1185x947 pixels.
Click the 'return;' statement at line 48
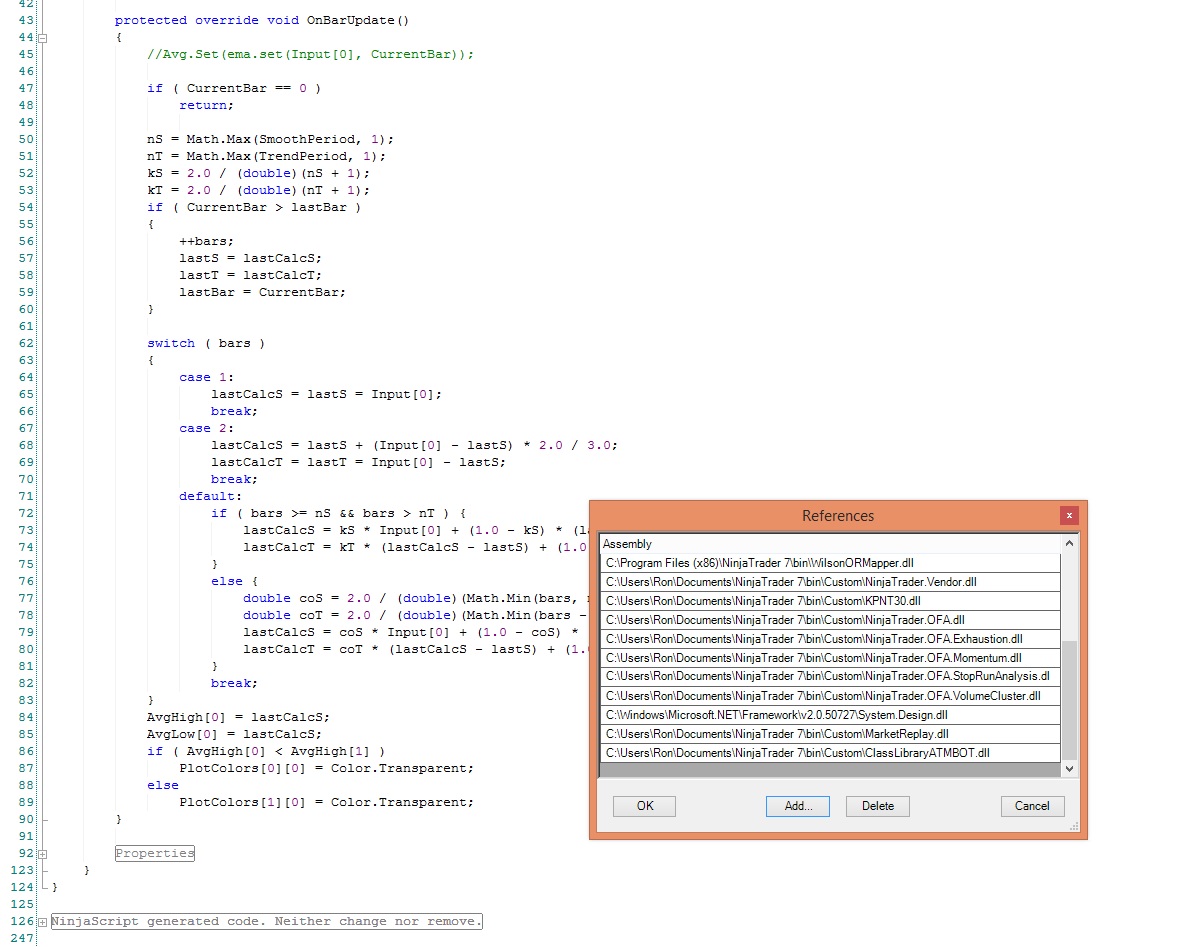(x=206, y=105)
